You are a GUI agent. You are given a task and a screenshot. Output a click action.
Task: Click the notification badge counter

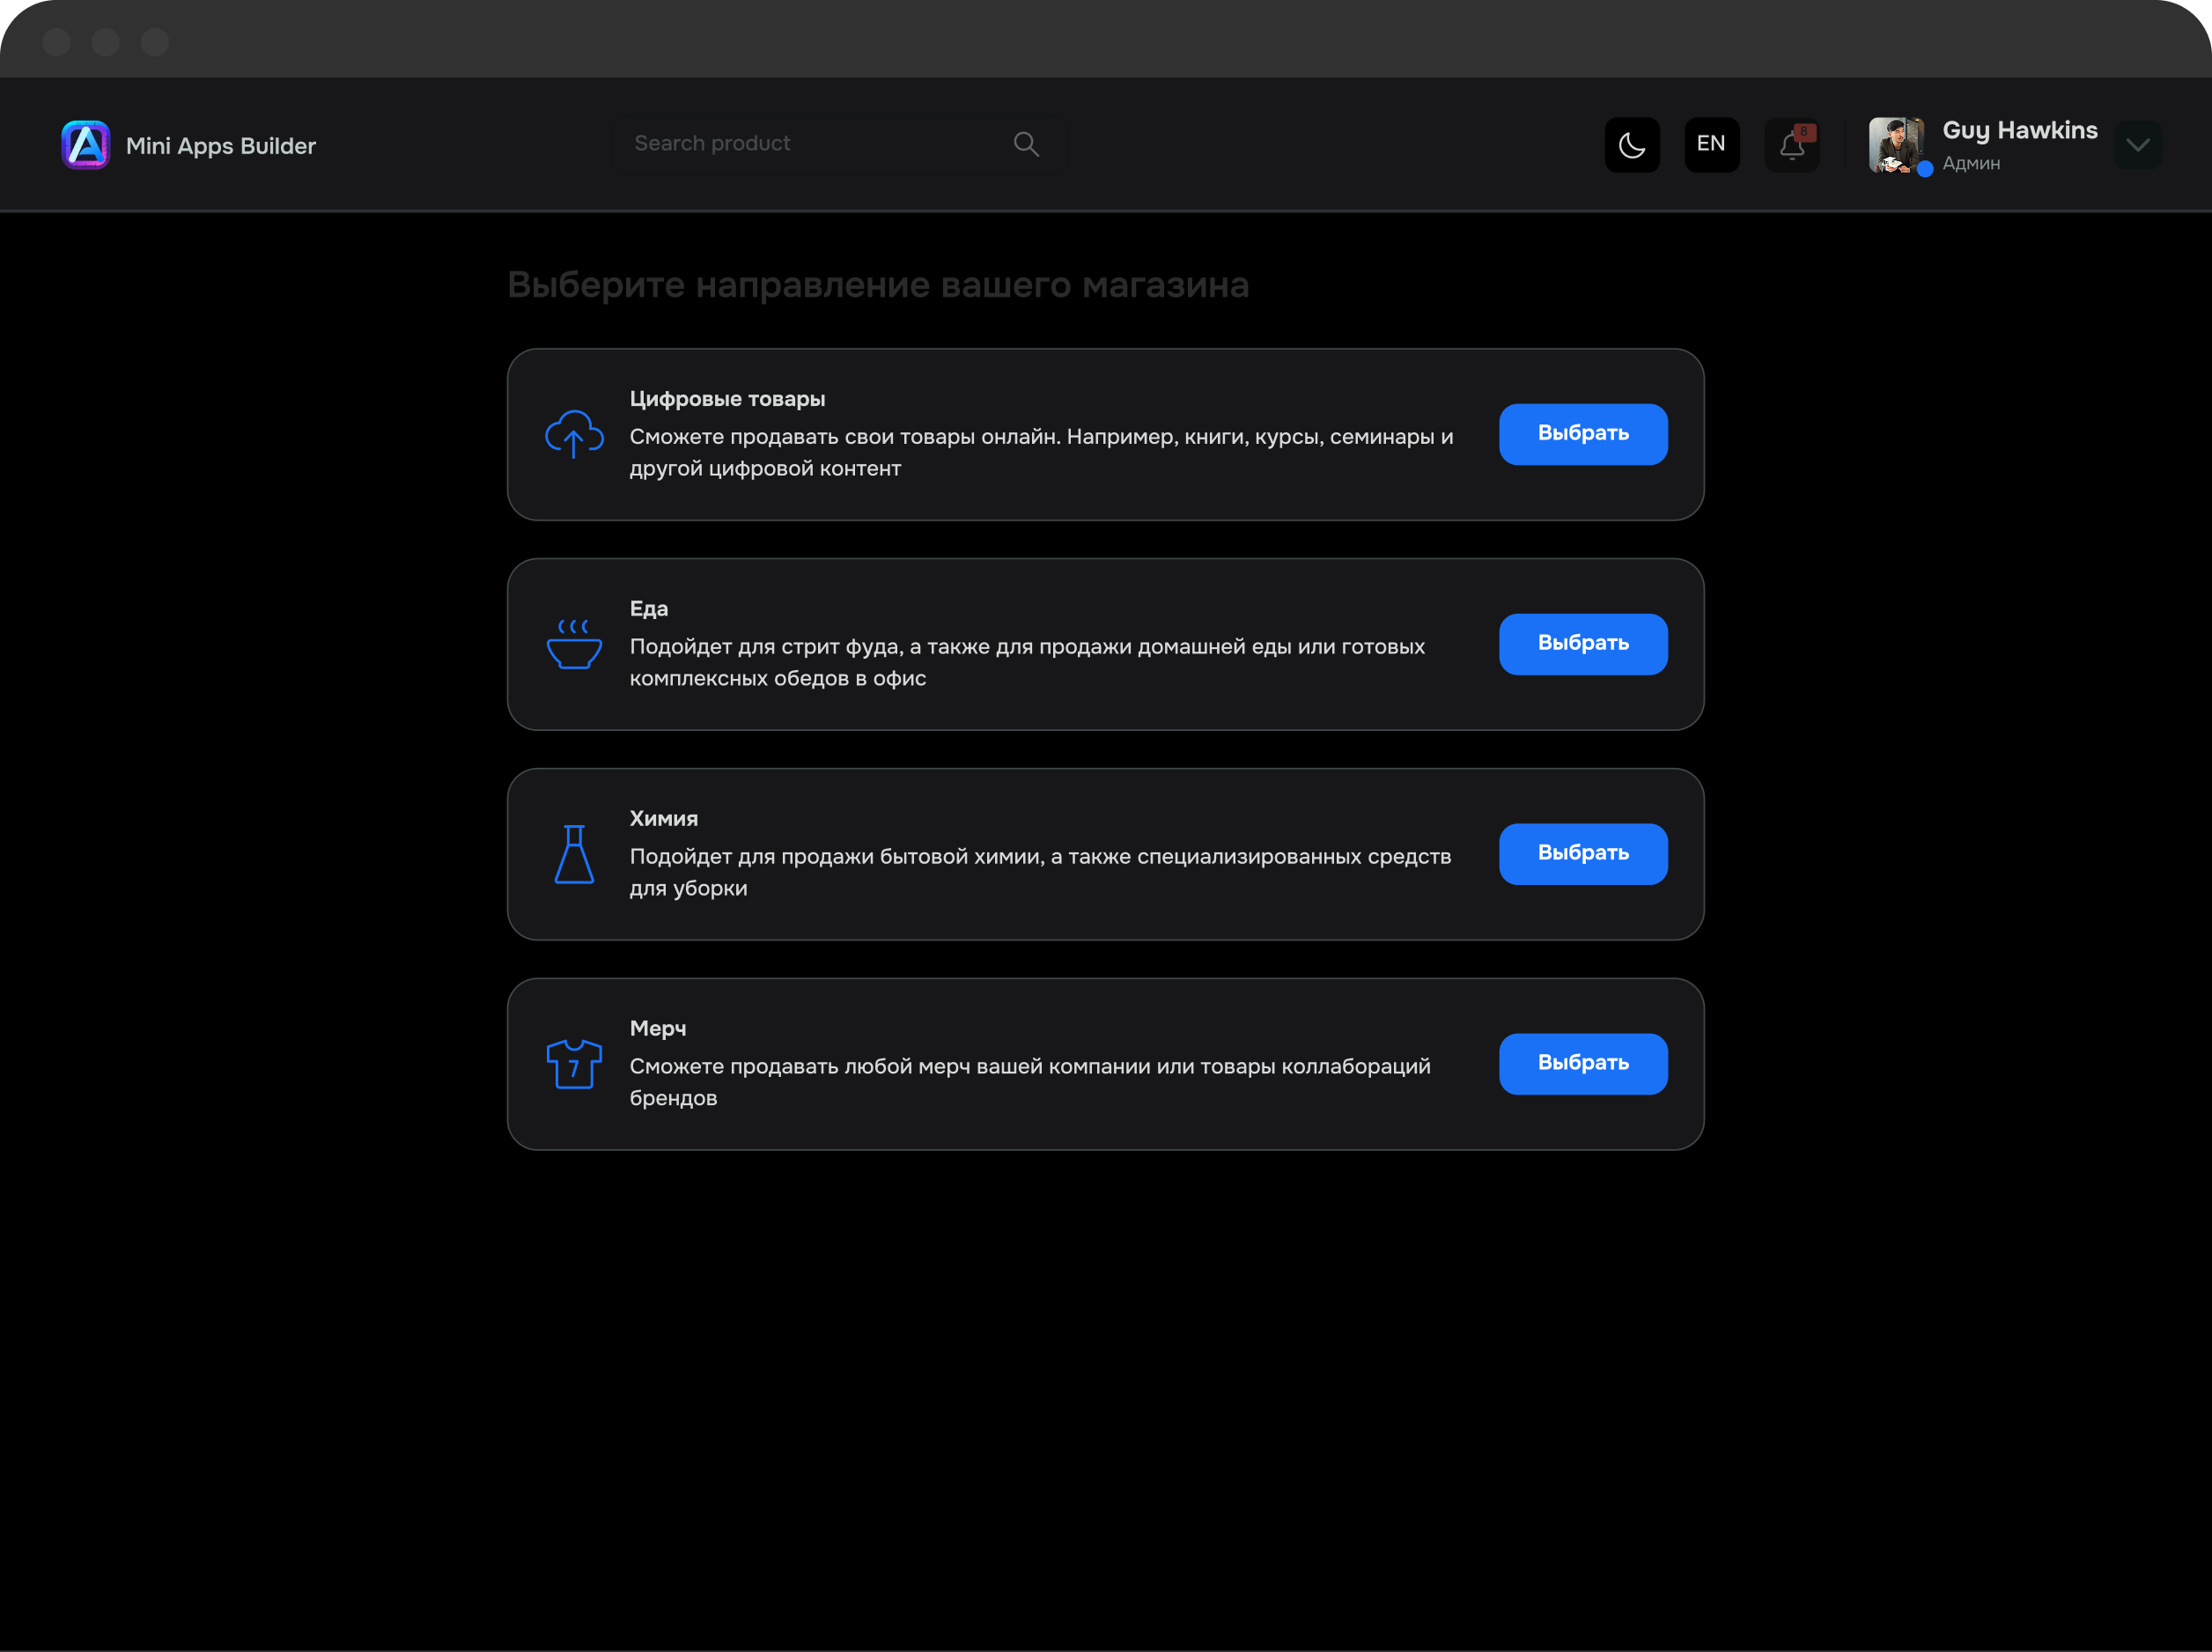(x=1806, y=130)
